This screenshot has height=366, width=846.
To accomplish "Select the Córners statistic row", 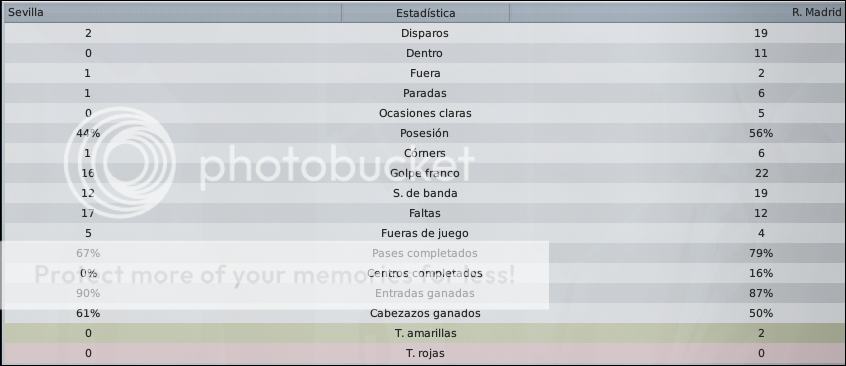I will [x=423, y=153].
